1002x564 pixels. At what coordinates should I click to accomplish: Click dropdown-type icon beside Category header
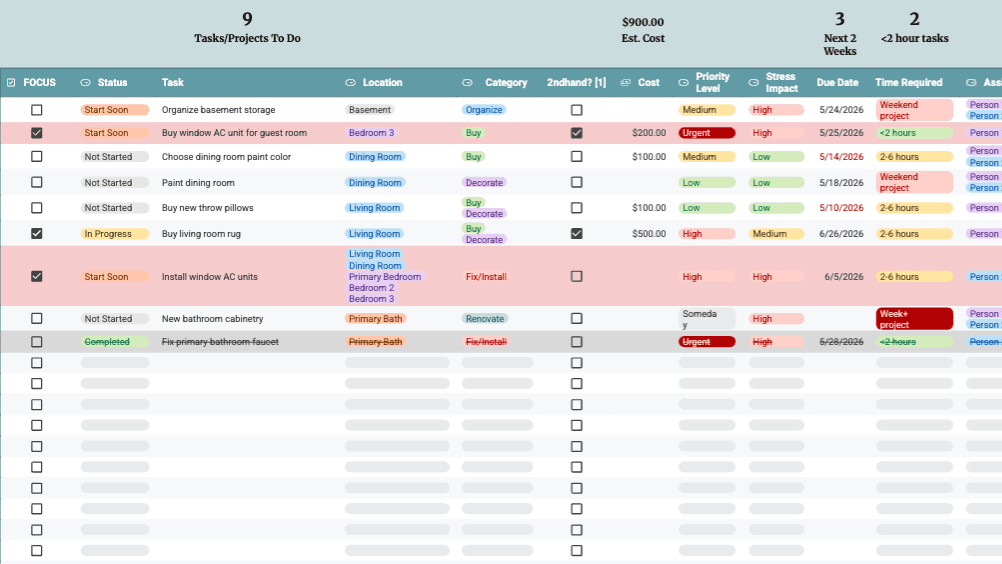point(467,82)
